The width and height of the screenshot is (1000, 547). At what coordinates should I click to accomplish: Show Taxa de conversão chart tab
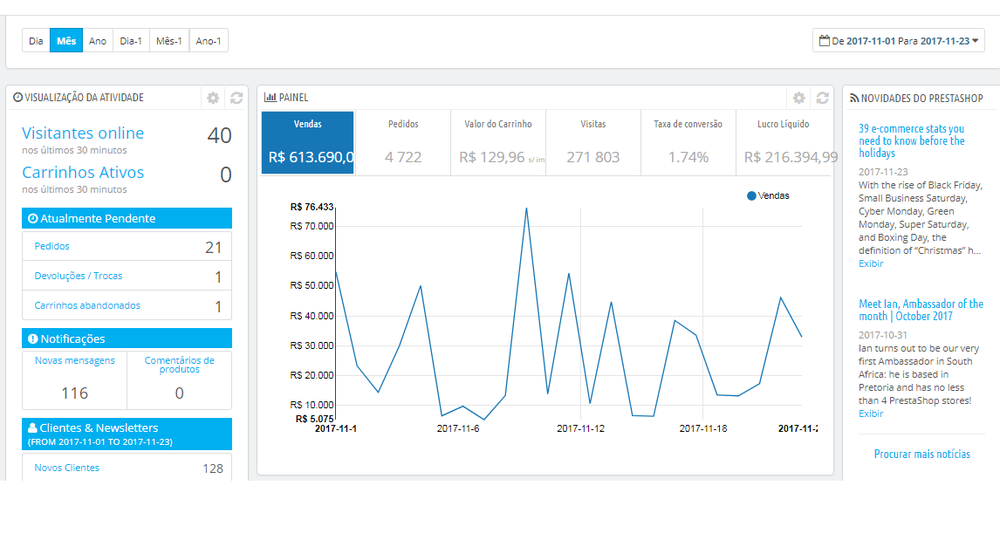click(688, 142)
